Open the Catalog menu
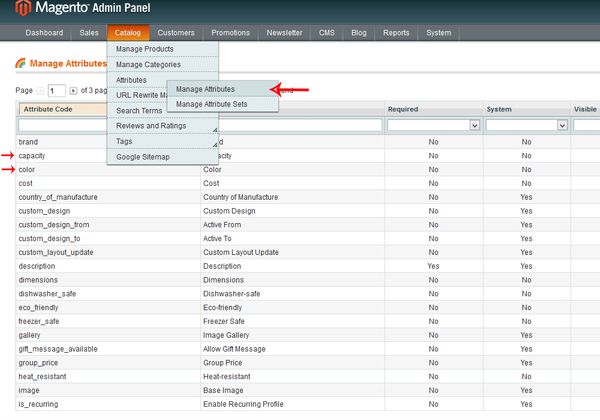Image resolution: width=600 pixels, height=420 pixels. [128, 33]
